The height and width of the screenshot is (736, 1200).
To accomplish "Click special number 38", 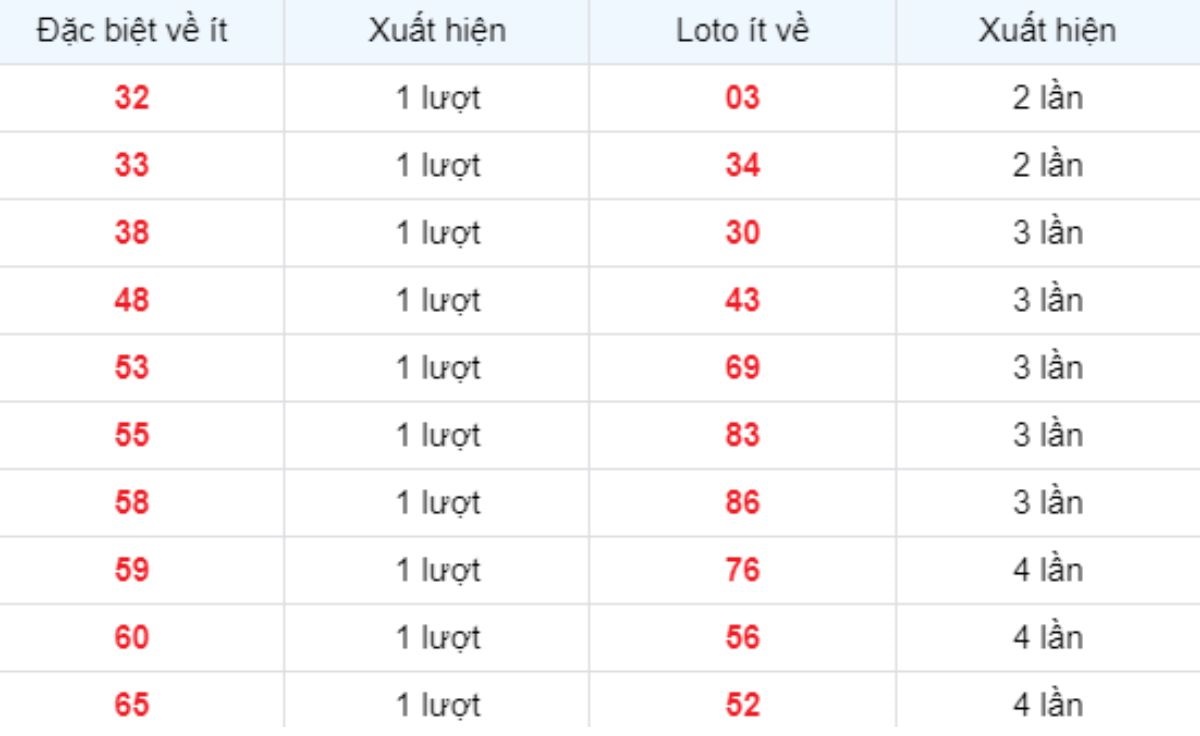I will [x=132, y=233].
